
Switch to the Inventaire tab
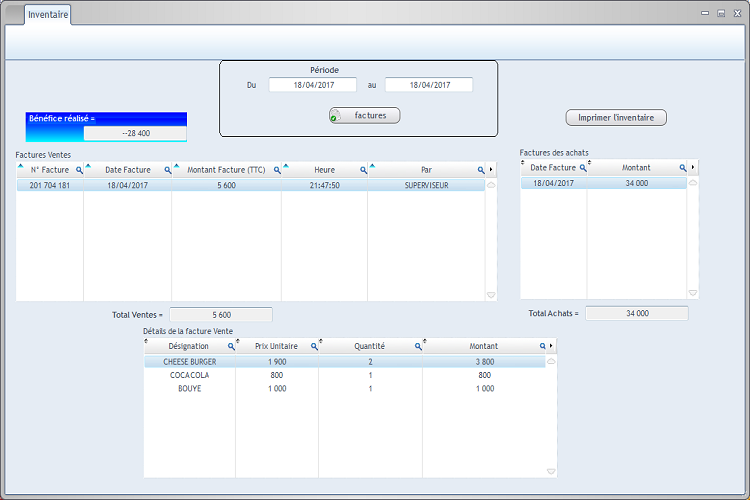(x=48, y=16)
